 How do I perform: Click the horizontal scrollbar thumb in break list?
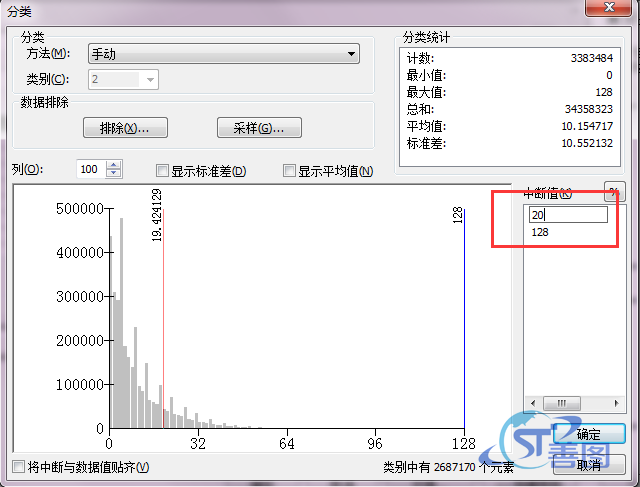(x=562, y=403)
